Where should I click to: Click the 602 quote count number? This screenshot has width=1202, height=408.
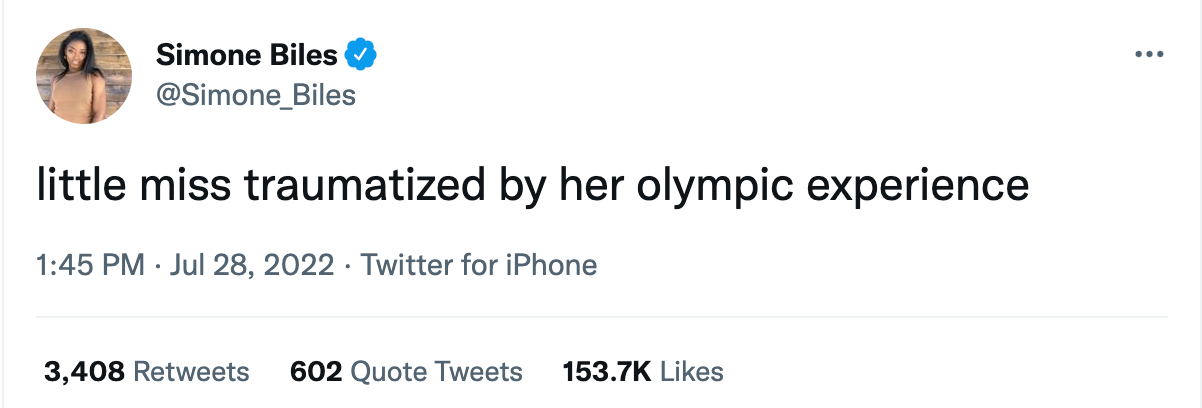point(316,372)
